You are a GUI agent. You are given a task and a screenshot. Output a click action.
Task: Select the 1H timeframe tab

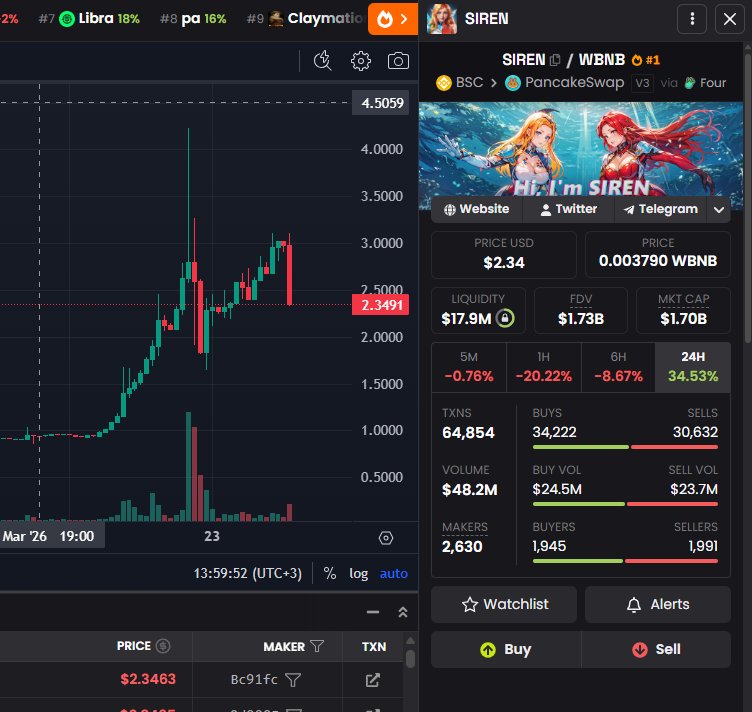543,367
